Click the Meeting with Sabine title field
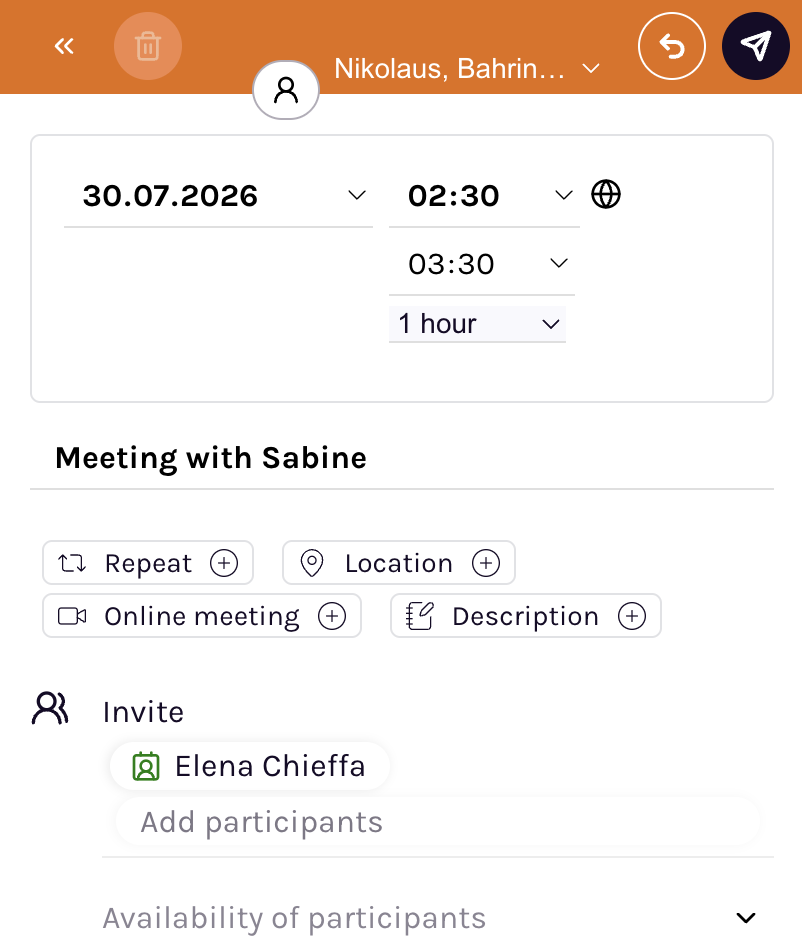802x946 pixels. (x=402, y=458)
